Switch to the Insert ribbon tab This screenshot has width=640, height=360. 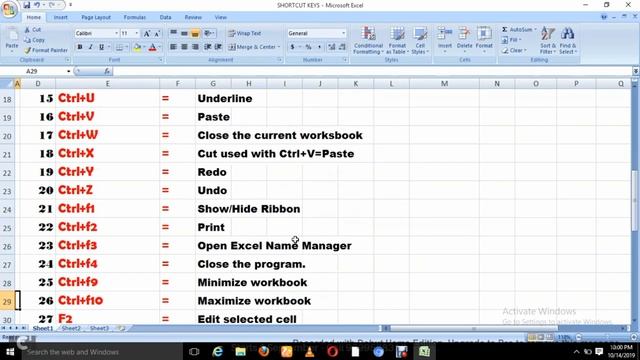click(x=60, y=17)
